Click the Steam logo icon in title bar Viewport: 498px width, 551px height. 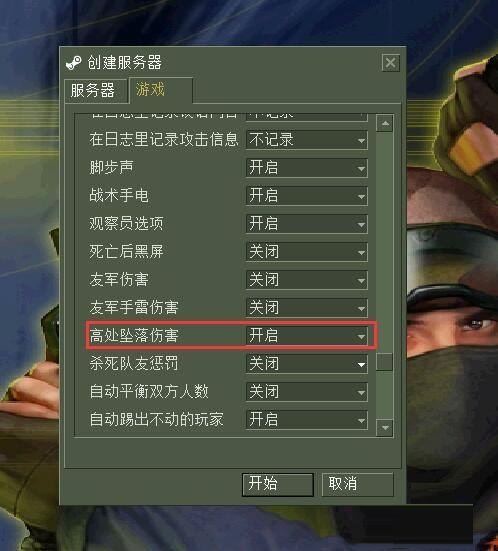73,63
